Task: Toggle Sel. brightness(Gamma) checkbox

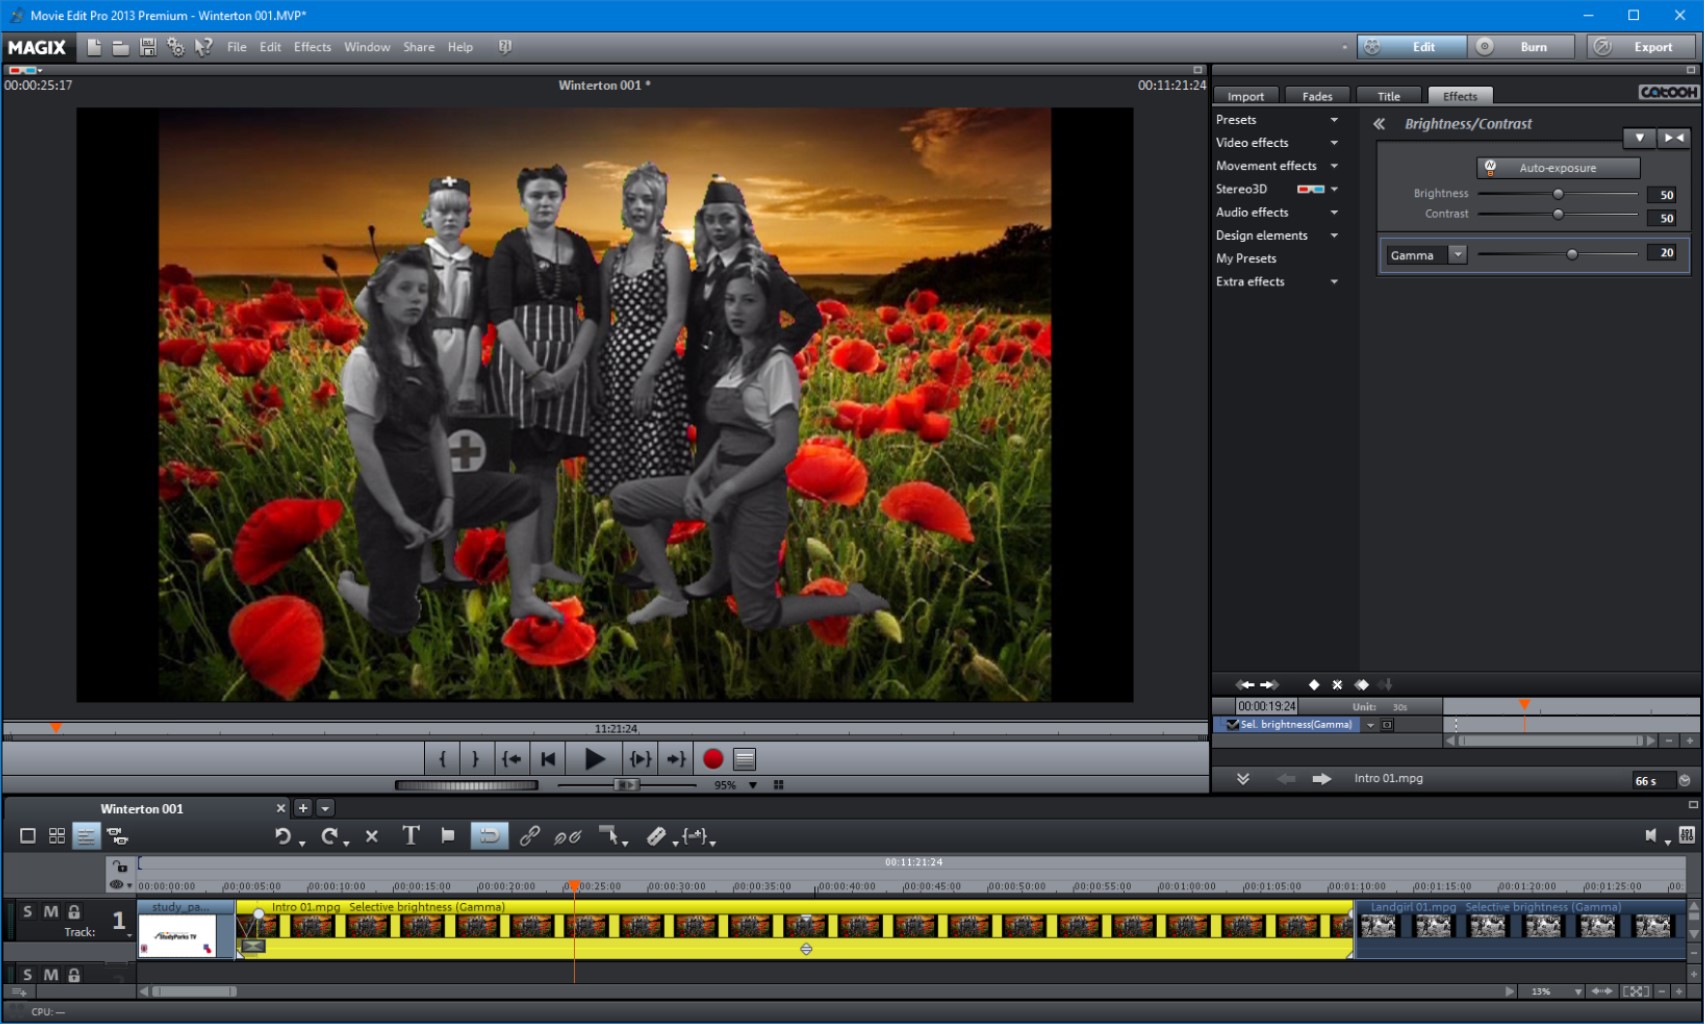Action: [x=1232, y=725]
